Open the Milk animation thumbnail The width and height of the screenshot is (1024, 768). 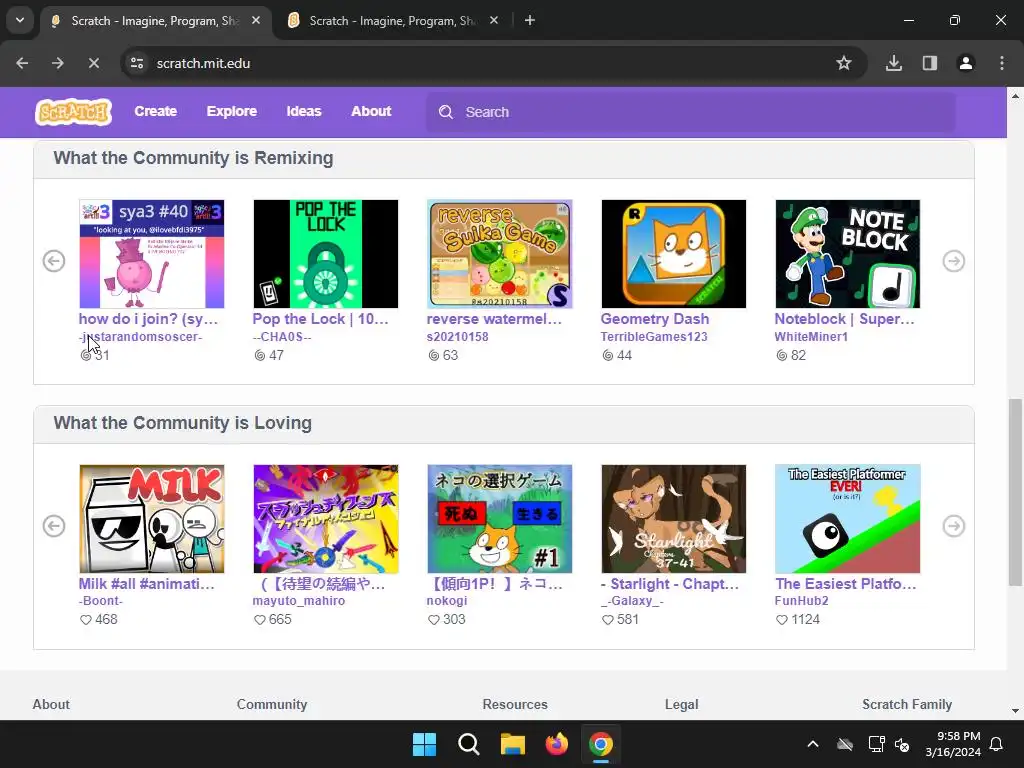(x=152, y=519)
